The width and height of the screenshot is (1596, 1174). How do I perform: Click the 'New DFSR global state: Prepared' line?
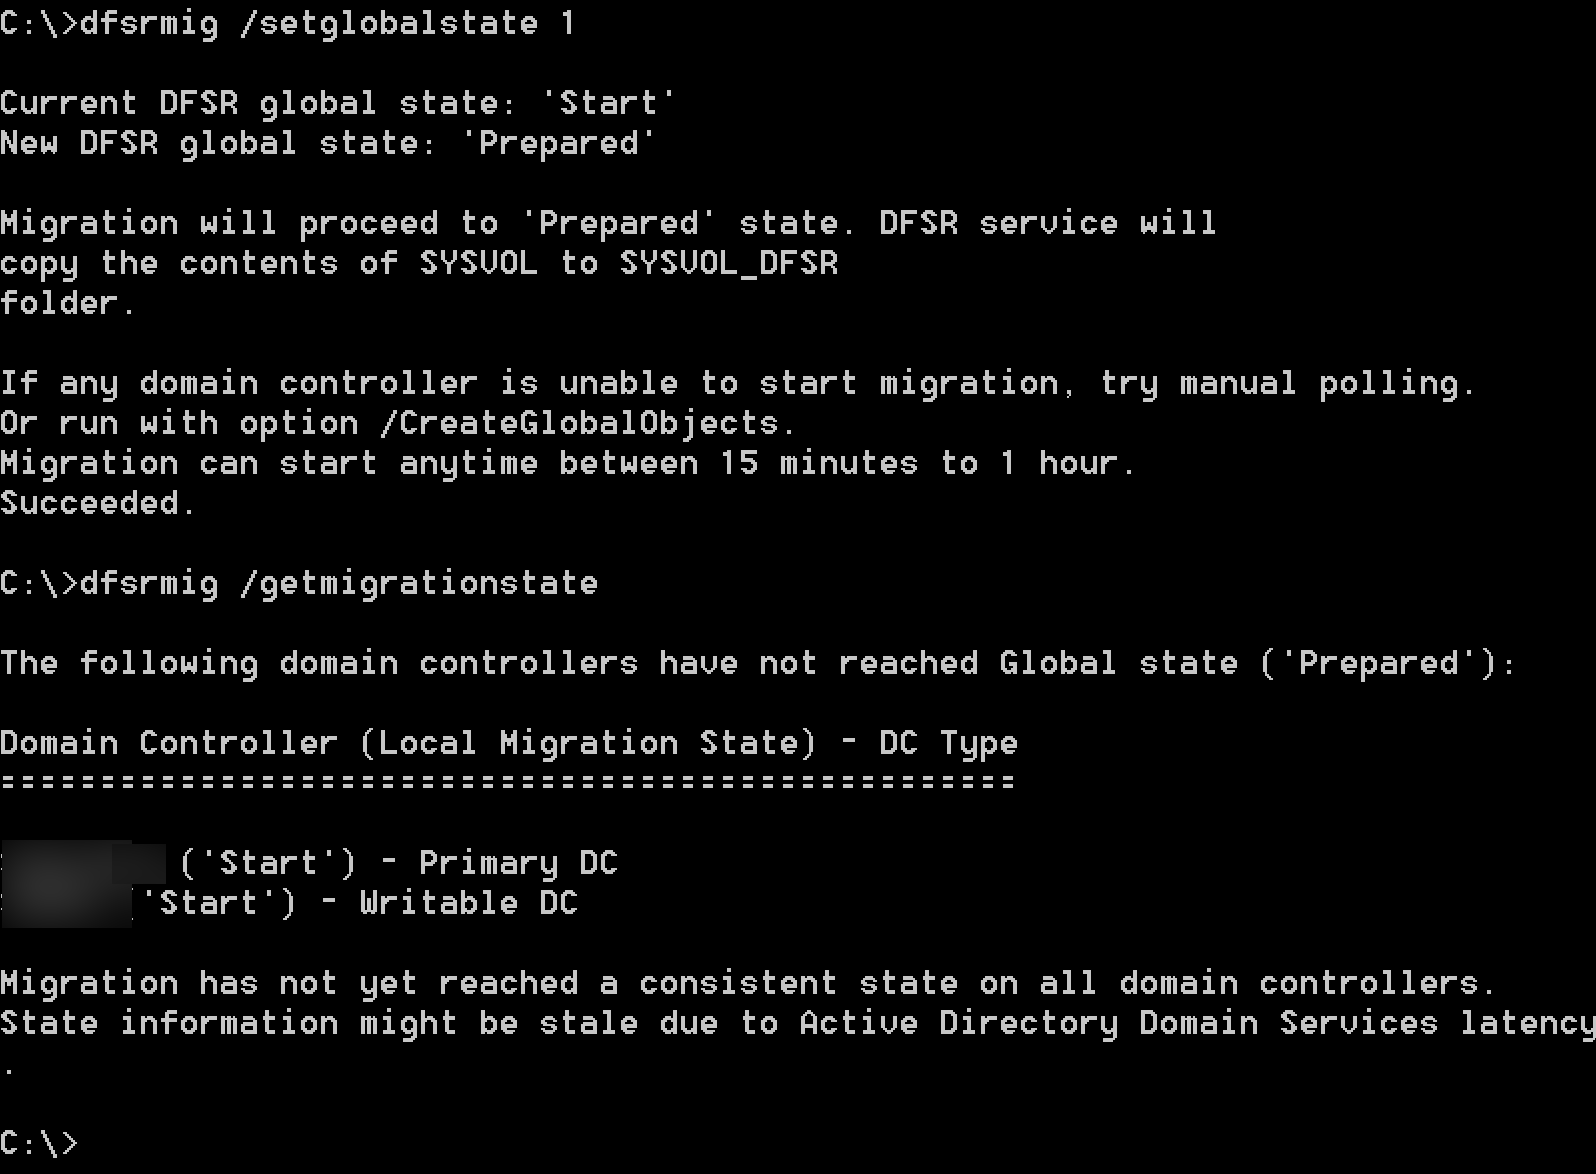point(328,143)
